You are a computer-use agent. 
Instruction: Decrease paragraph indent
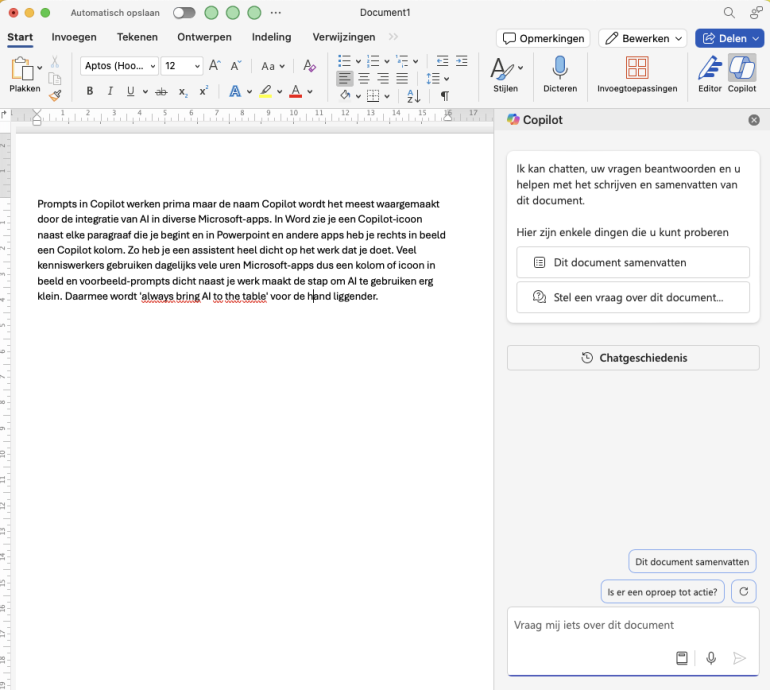point(442,61)
